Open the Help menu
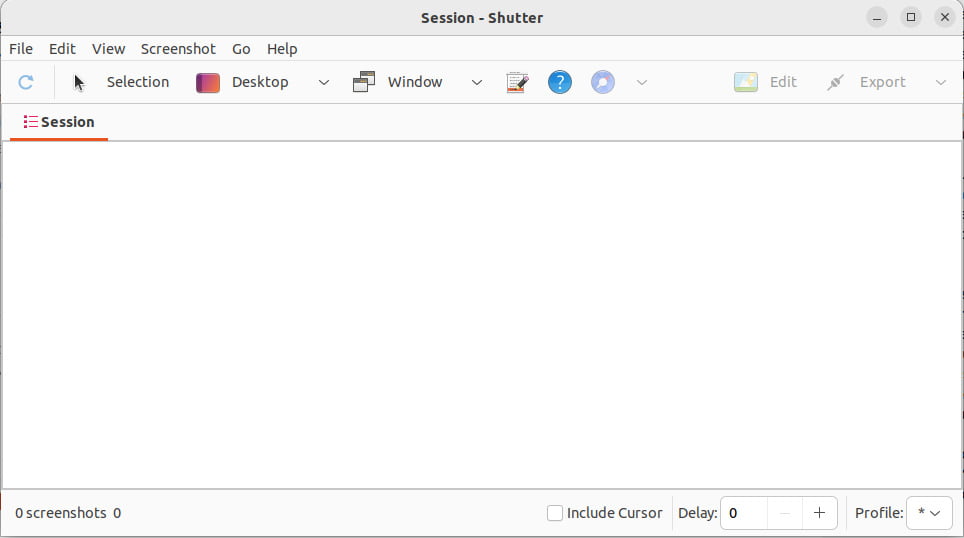Screen dimensions: 964x538 coord(282,49)
